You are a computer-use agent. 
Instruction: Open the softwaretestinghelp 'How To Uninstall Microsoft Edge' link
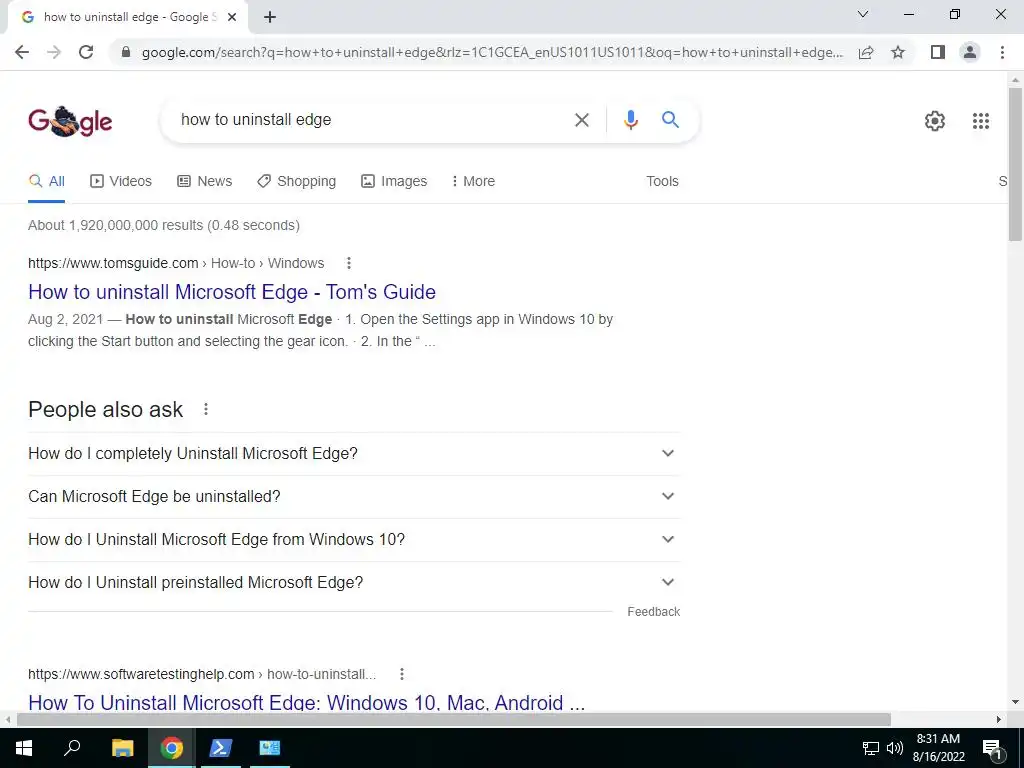[x=306, y=703]
